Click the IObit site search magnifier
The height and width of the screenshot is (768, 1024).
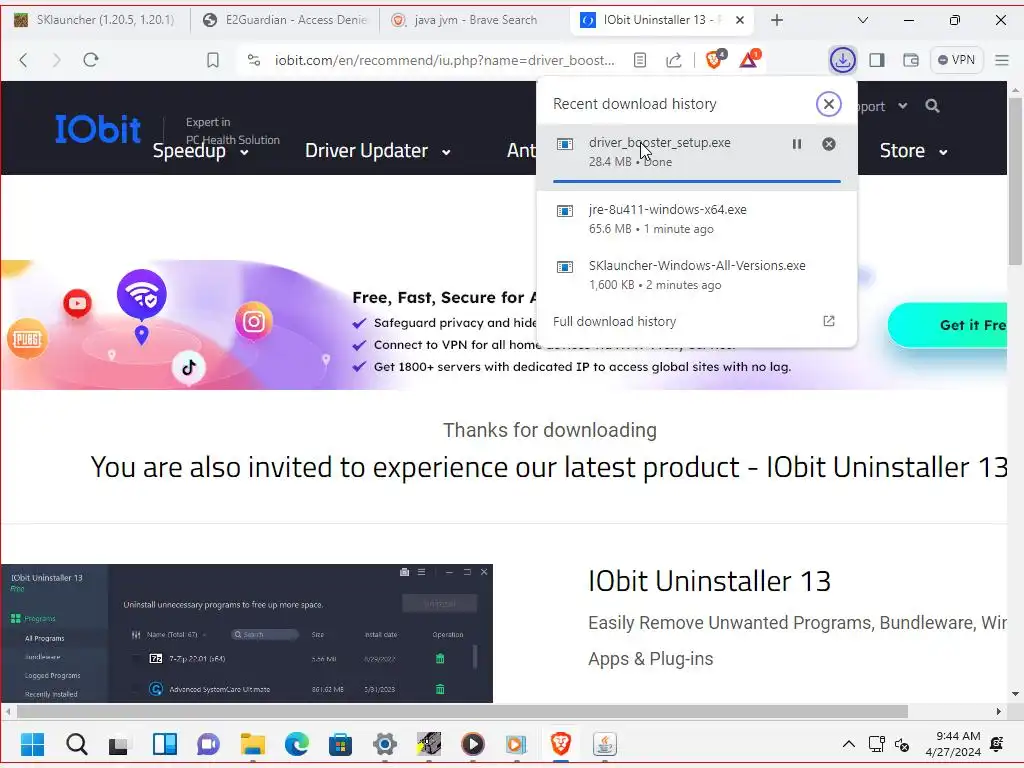click(932, 106)
